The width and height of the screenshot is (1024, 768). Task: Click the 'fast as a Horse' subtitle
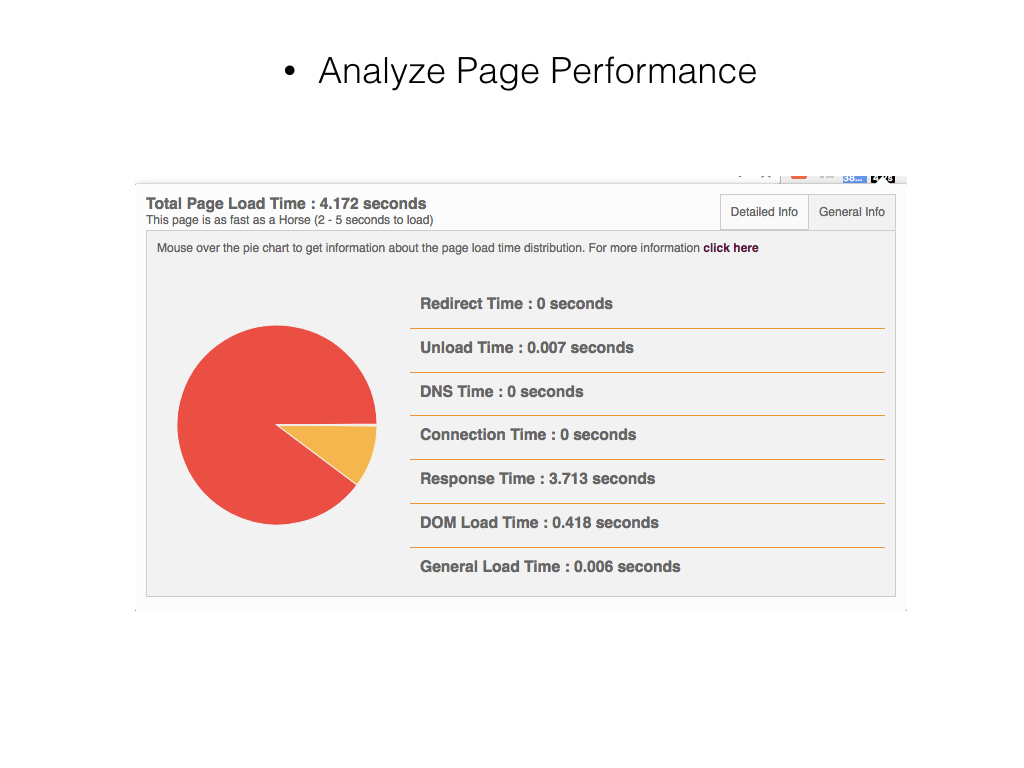coord(289,220)
